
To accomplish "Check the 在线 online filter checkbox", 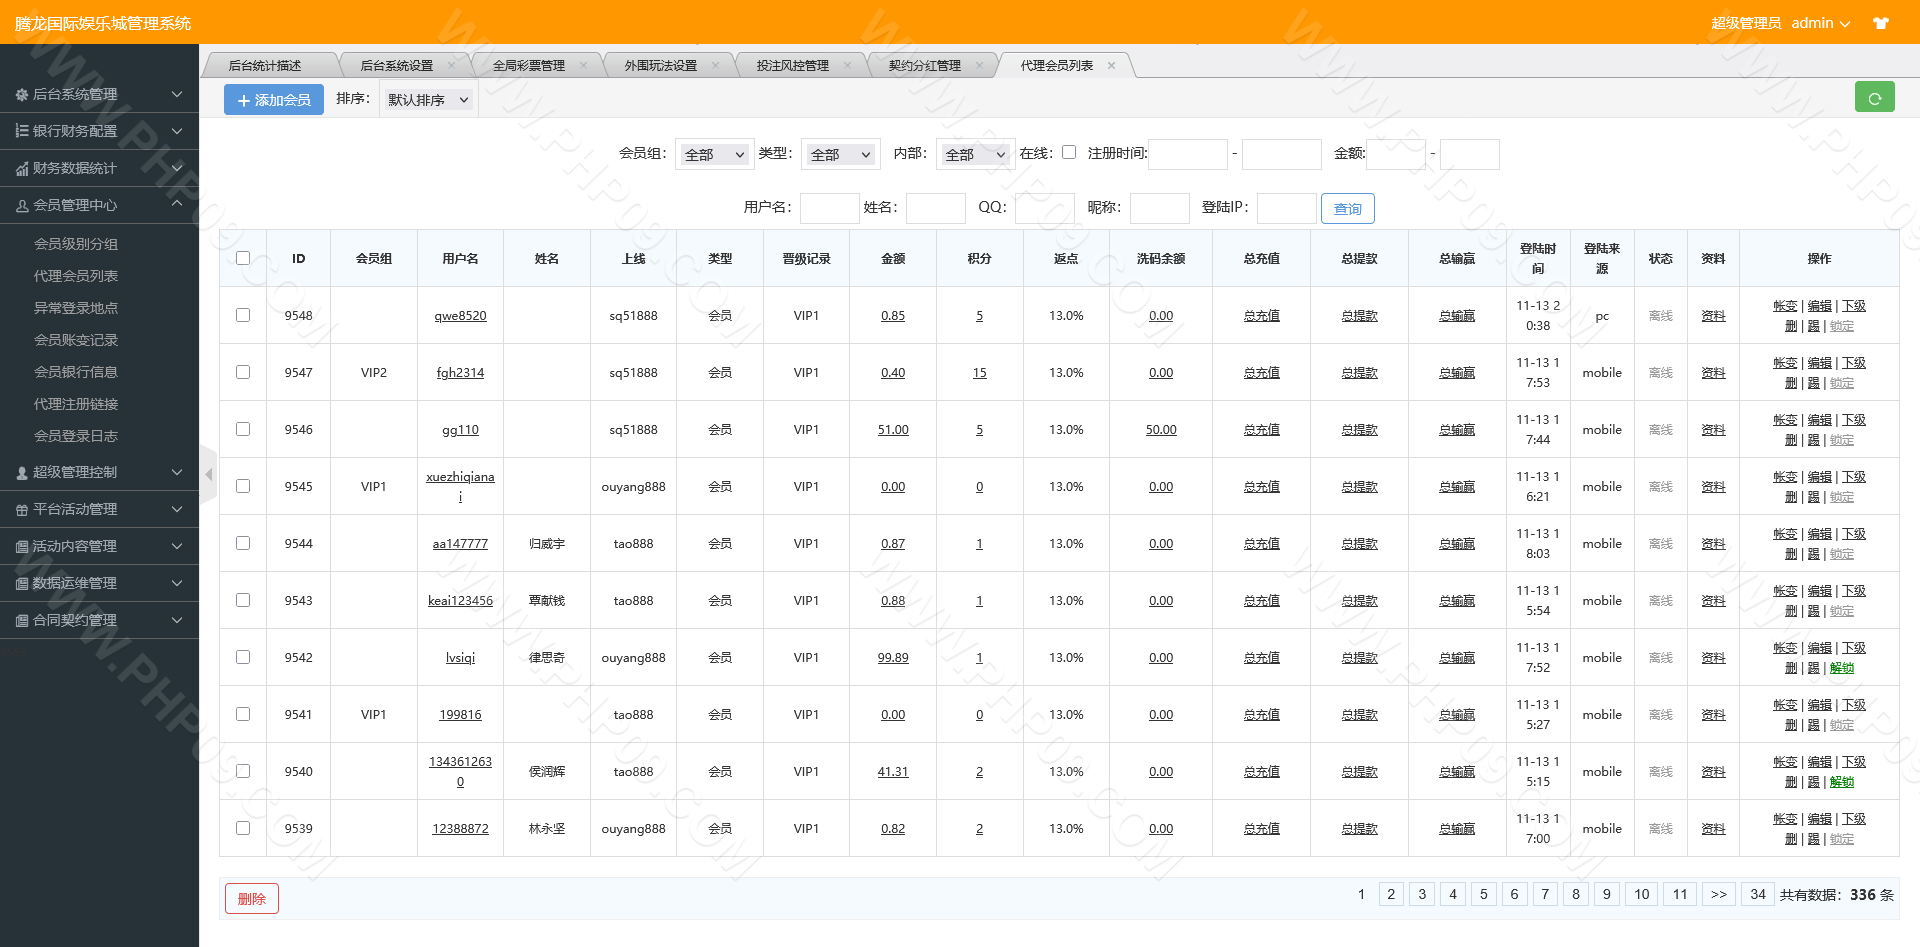I will click(1069, 152).
